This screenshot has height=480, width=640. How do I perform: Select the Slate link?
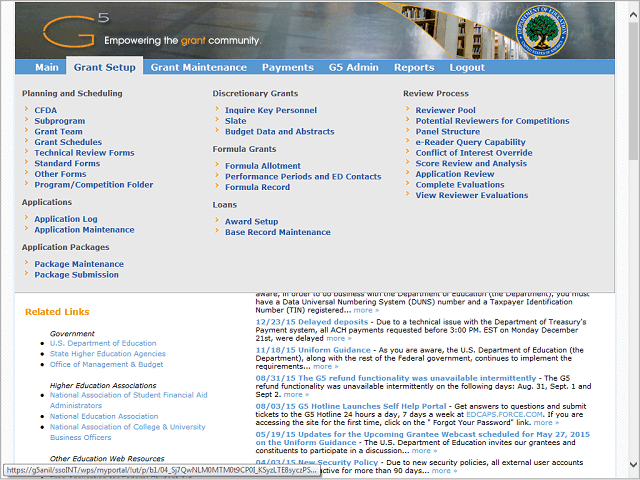point(236,121)
